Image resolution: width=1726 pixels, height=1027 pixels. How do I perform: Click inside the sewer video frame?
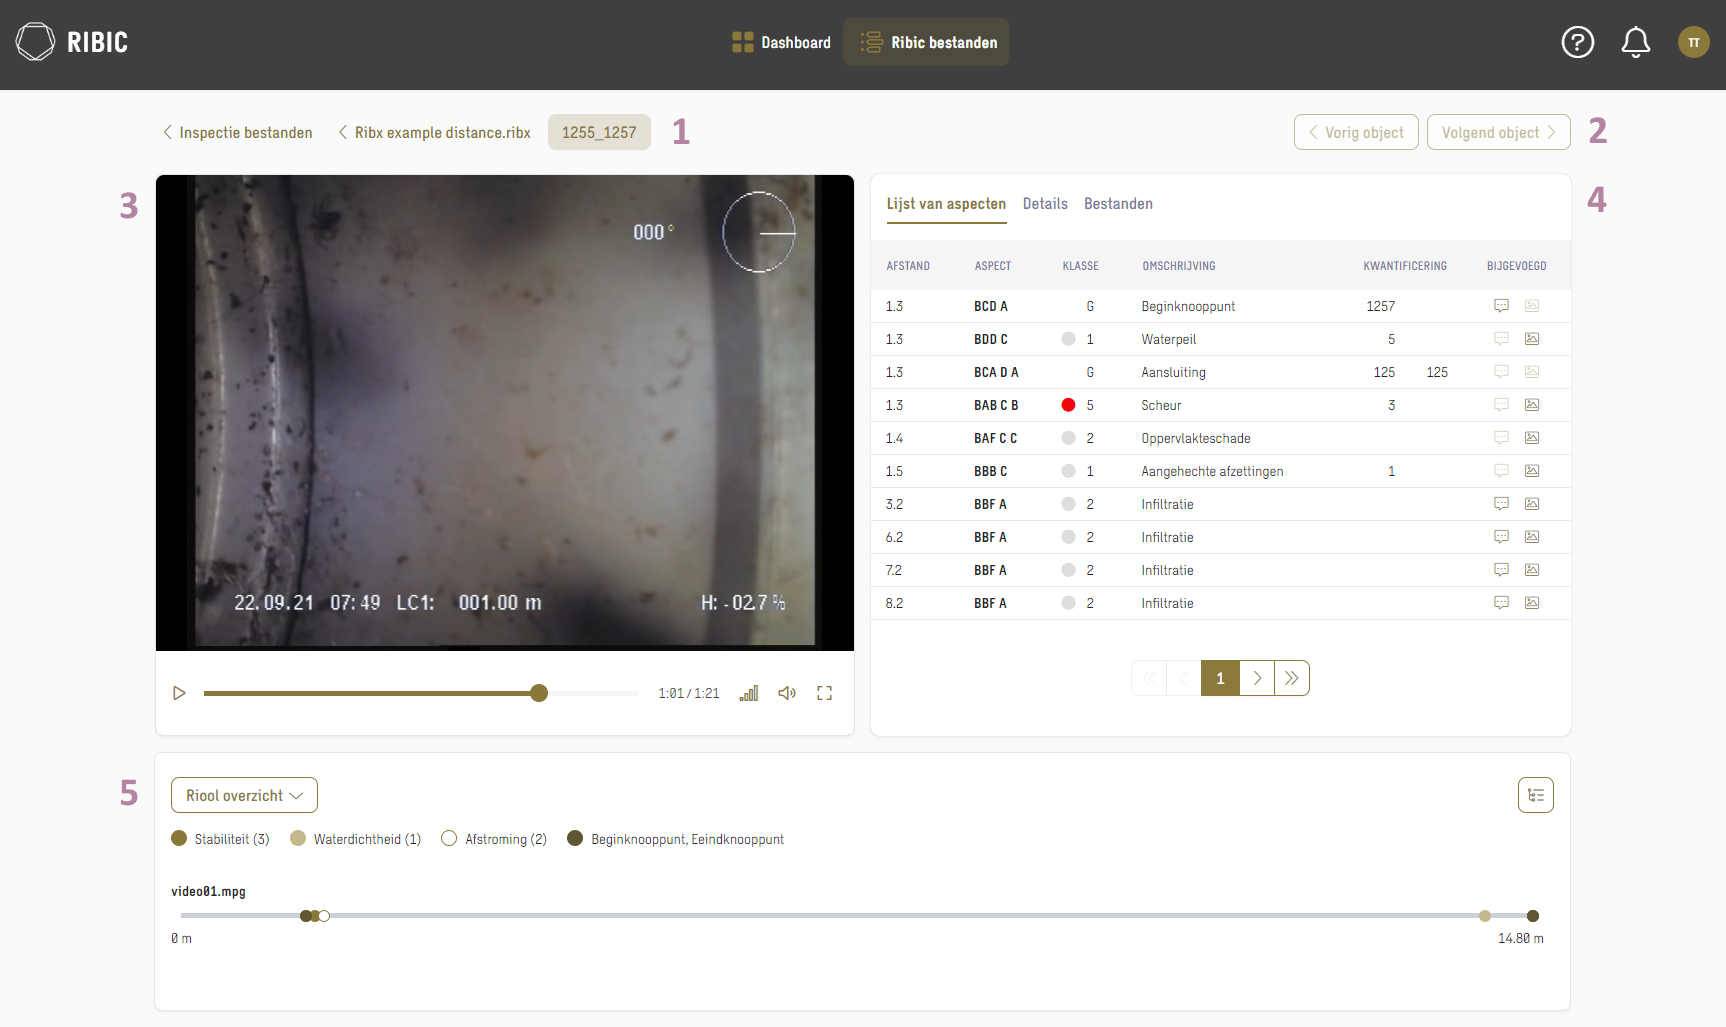[x=505, y=412]
